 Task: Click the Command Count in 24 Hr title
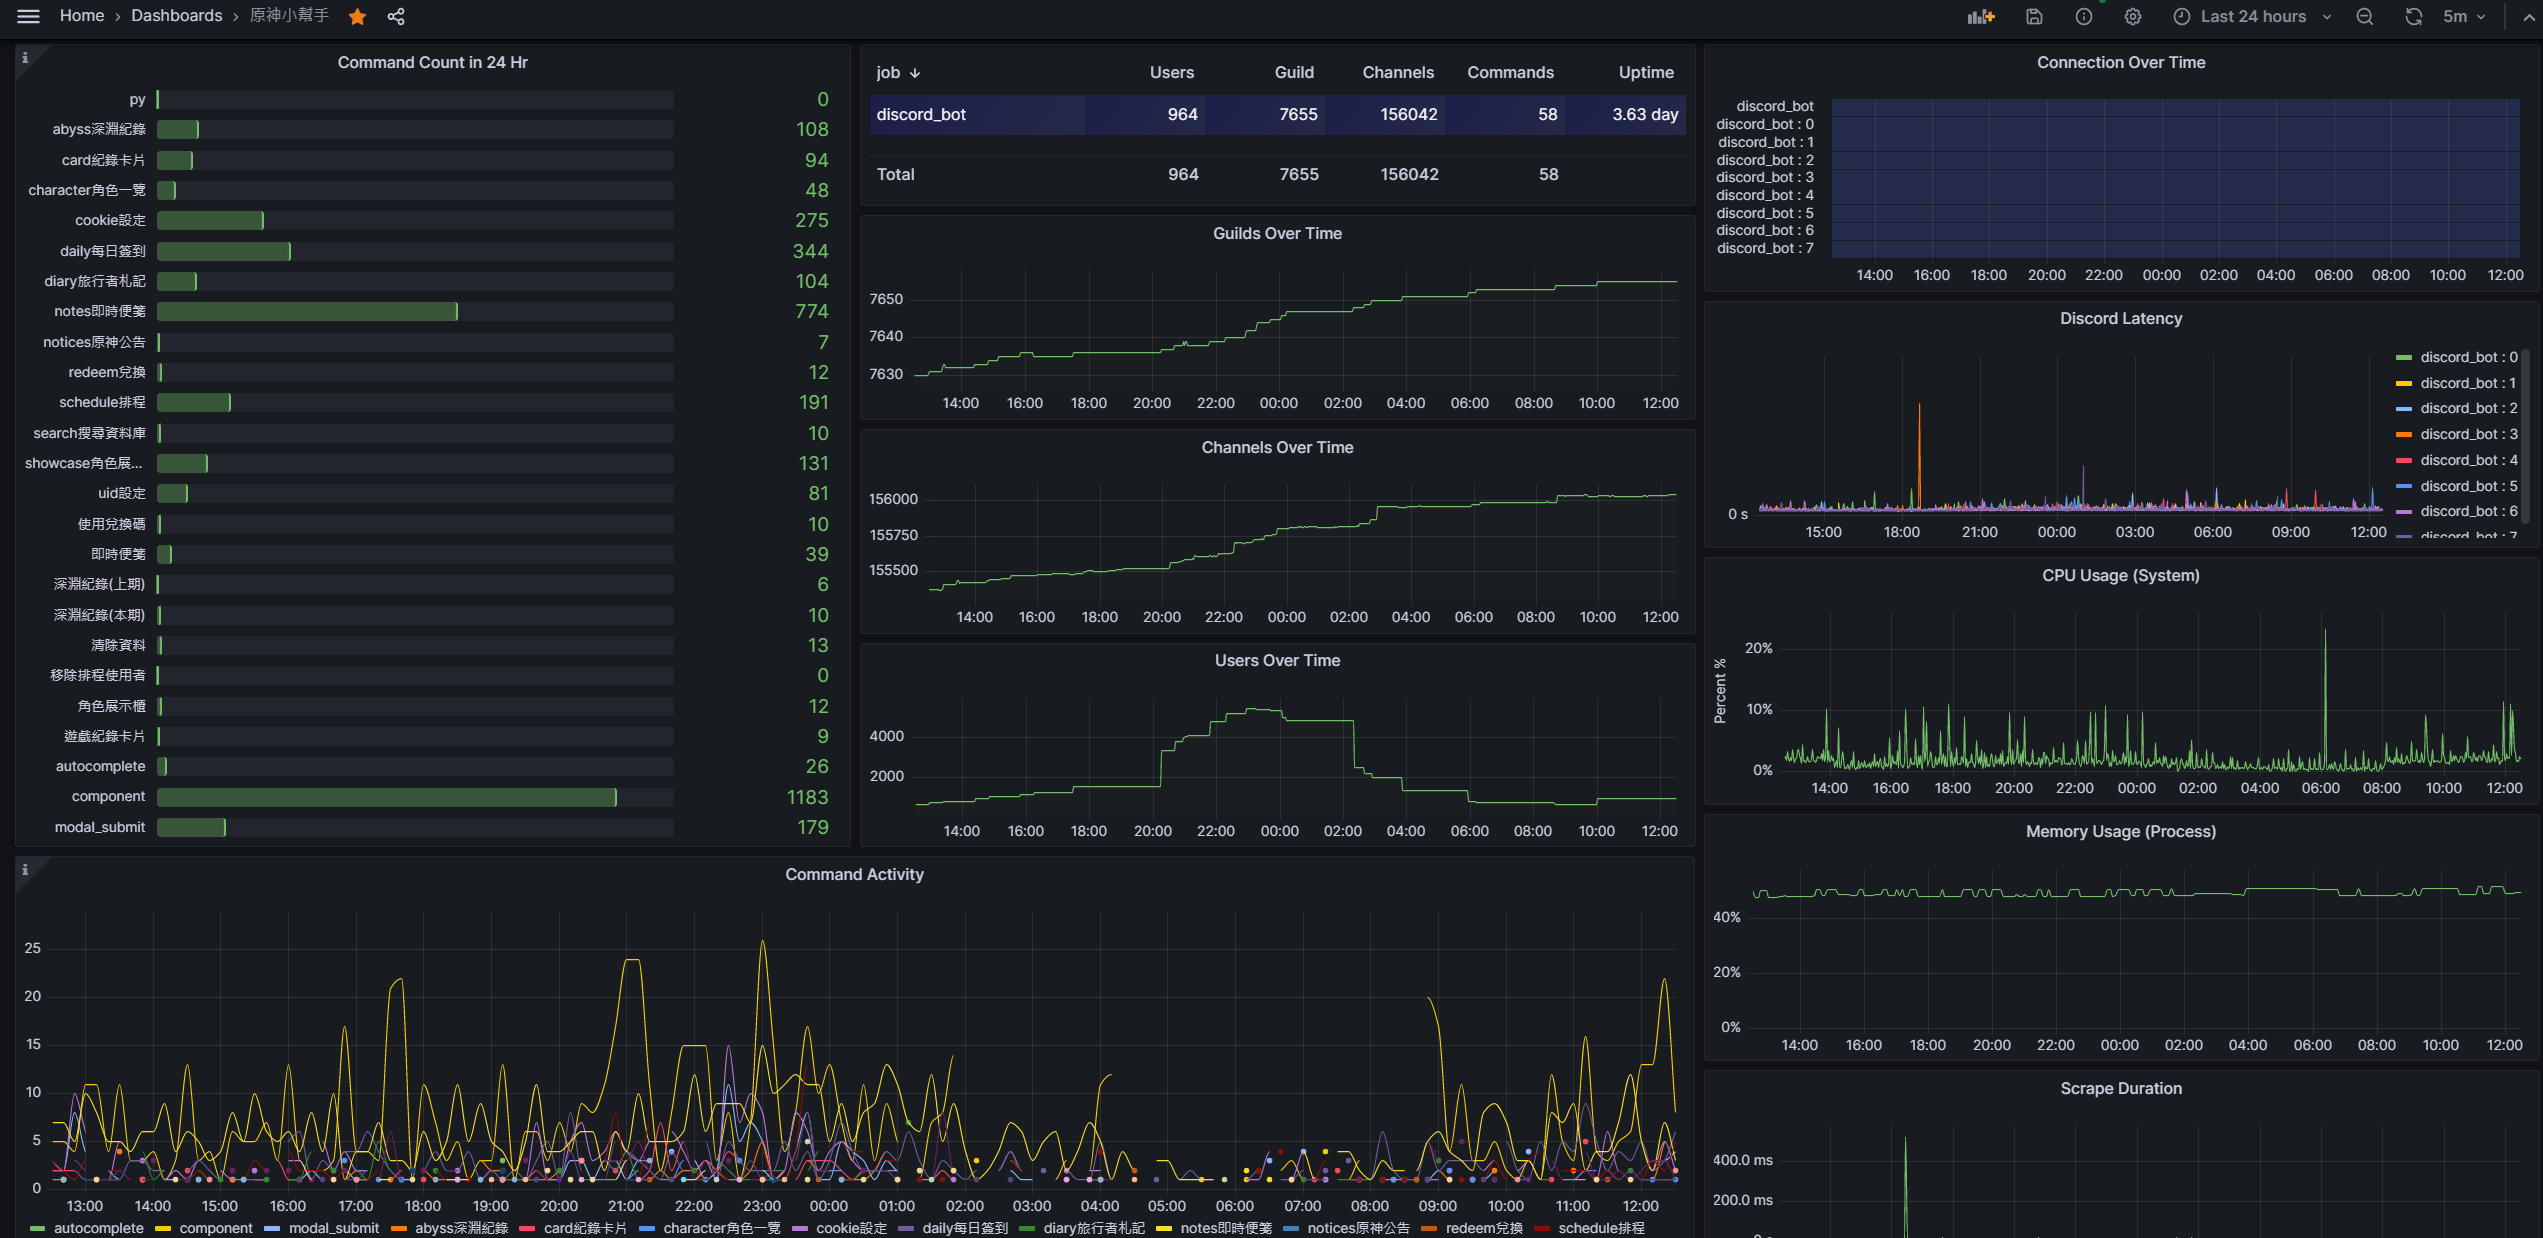432,62
